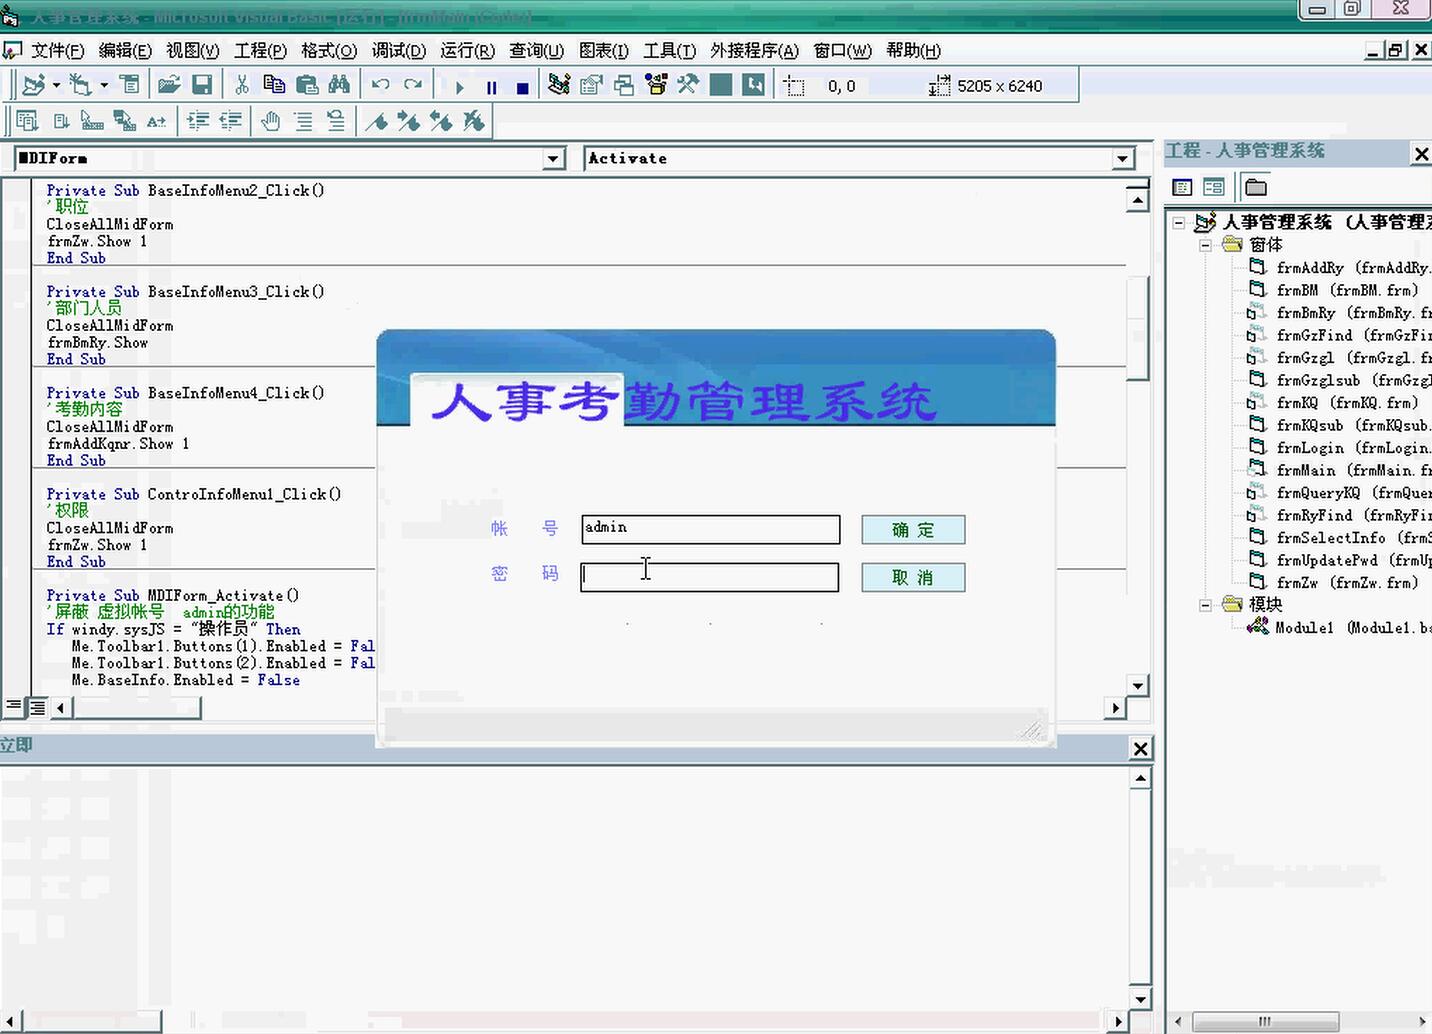
Task: Close the 工程 project explorer panel
Action: click(1421, 153)
